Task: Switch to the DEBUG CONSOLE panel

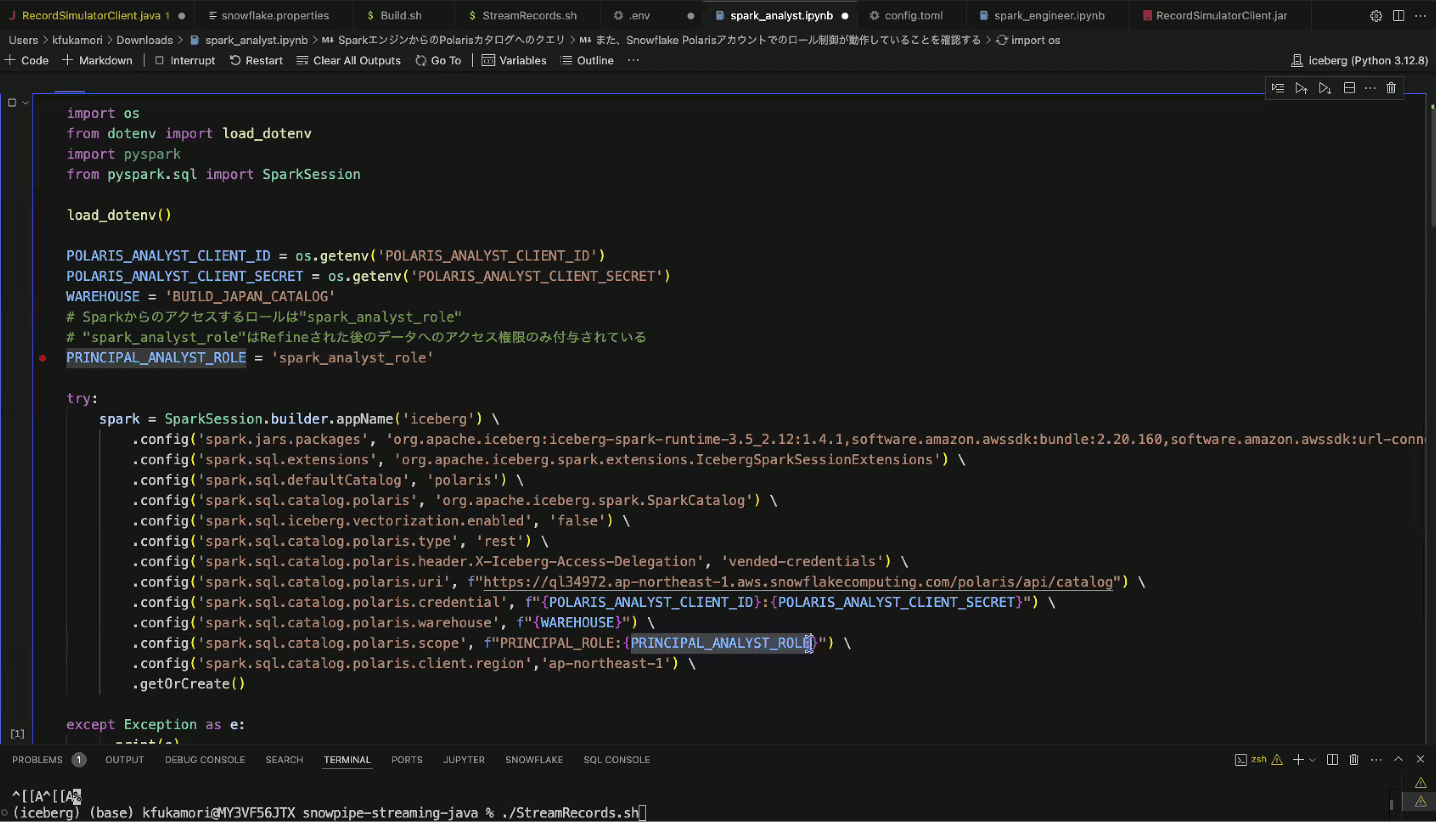Action: click(205, 760)
